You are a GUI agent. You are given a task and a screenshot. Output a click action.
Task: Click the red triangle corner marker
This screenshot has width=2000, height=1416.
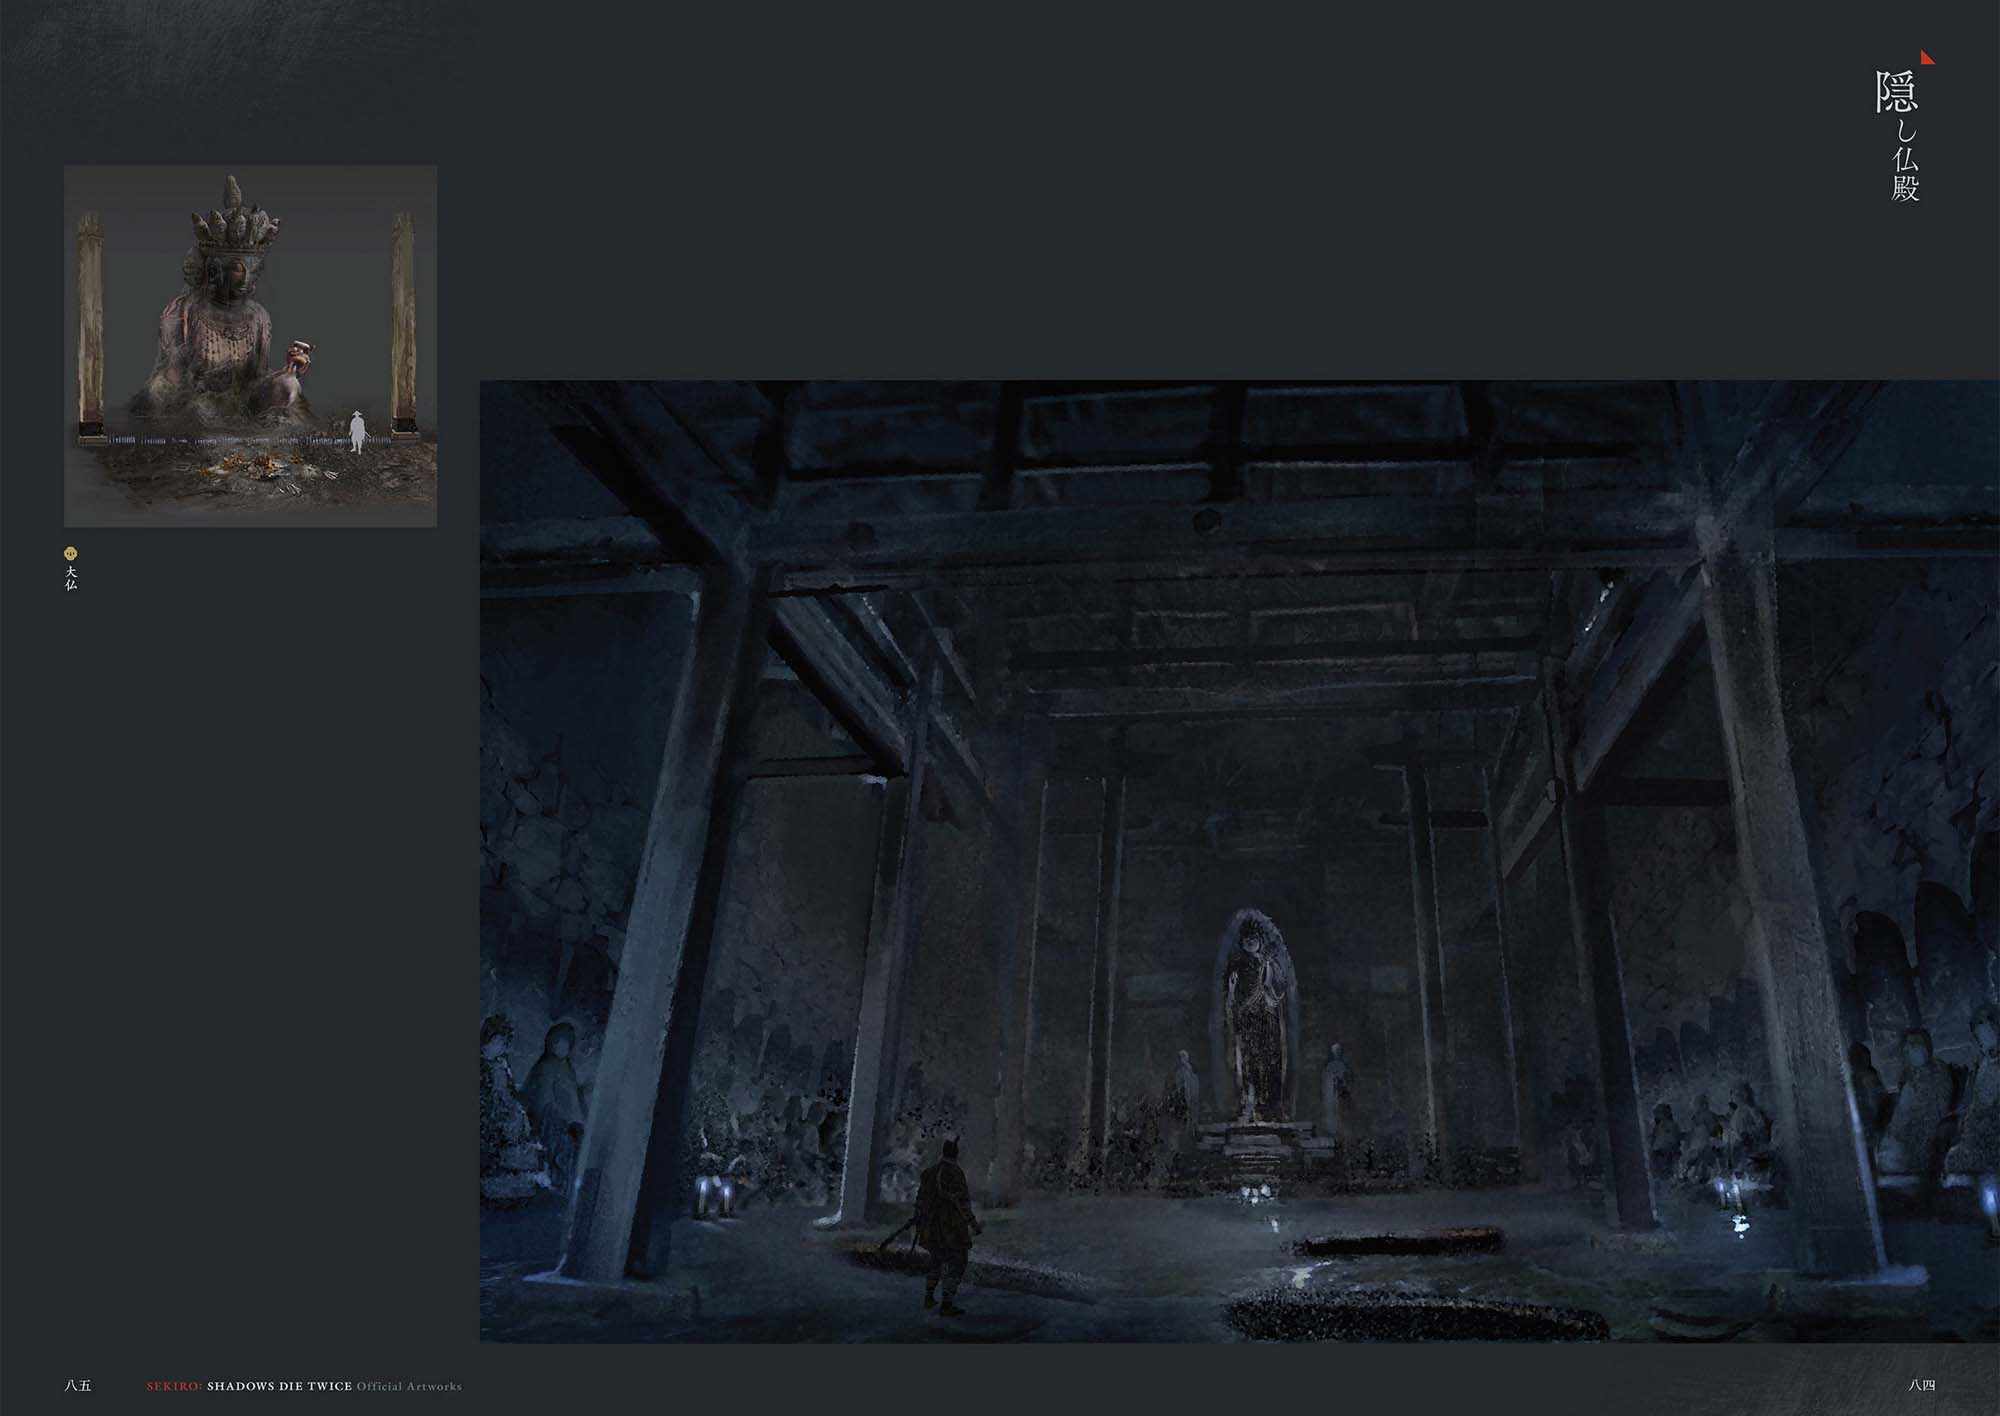1925,59
